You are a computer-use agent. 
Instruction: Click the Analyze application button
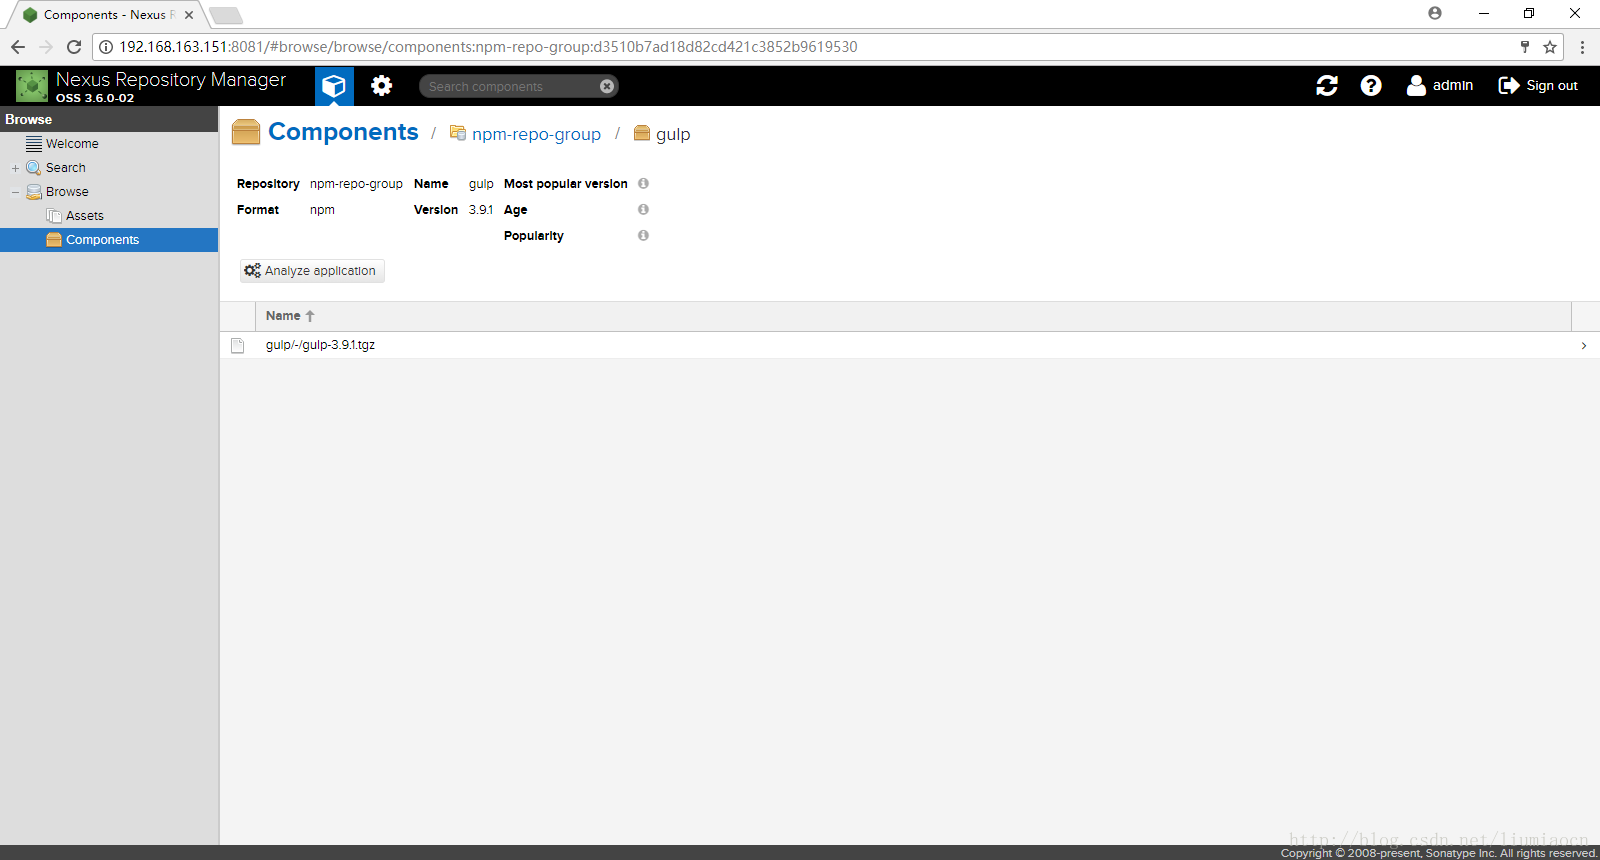(312, 271)
